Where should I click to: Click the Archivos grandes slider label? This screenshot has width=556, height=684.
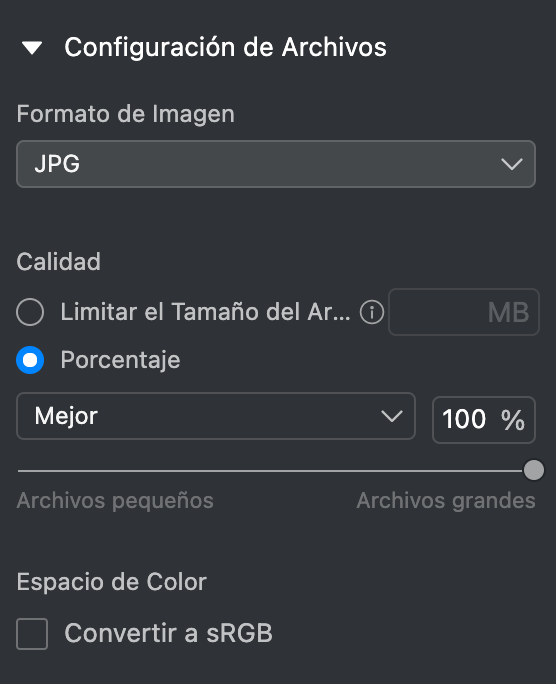(446, 501)
